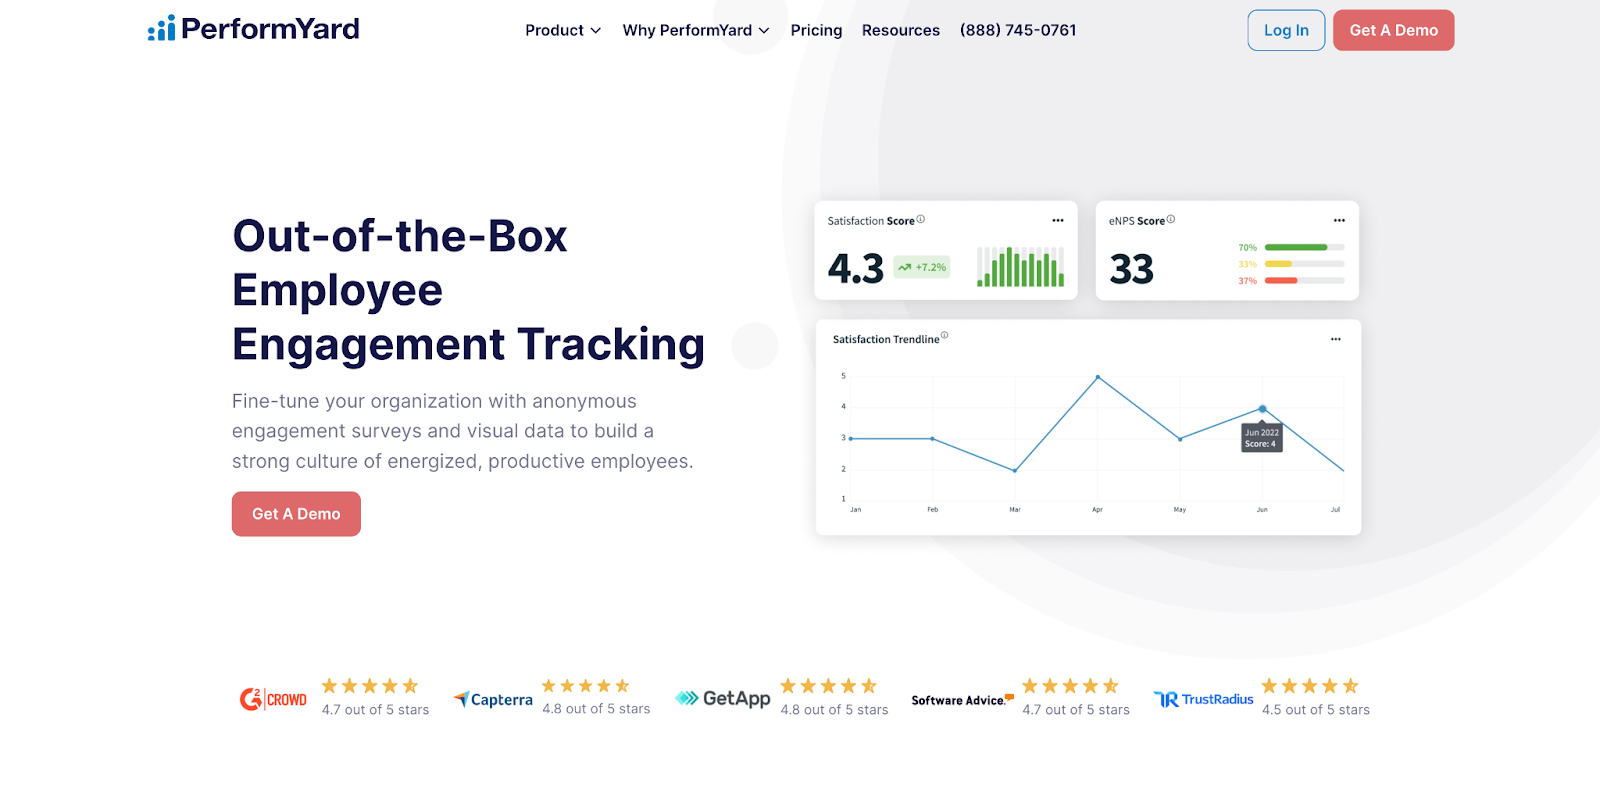The width and height of the screenshot is (1600, 789).
Task: Click the G2 Crowd logo
Action: point(273,699)
